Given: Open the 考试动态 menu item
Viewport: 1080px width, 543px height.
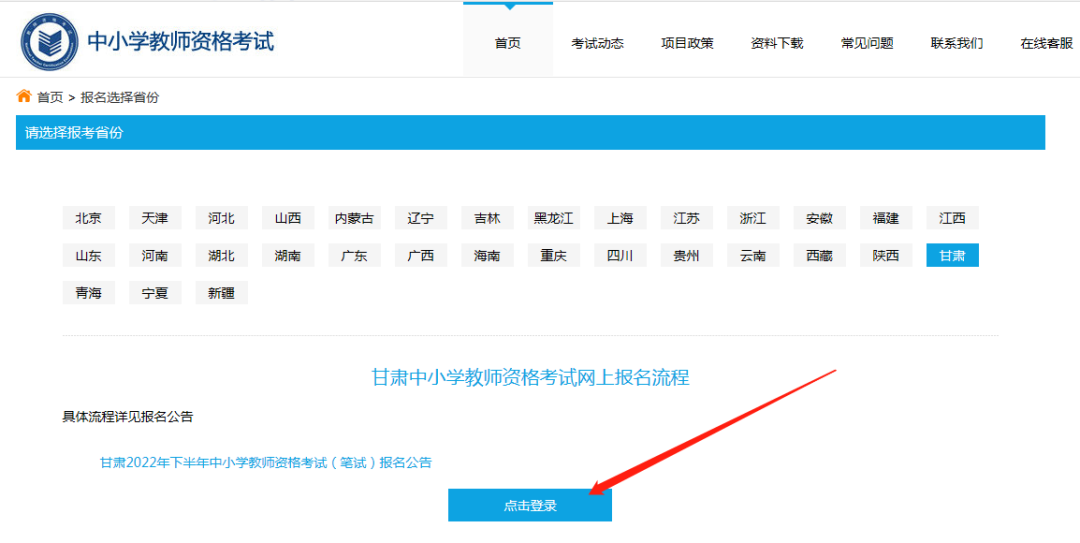Looking at the screenshot, I should point(597,43).
